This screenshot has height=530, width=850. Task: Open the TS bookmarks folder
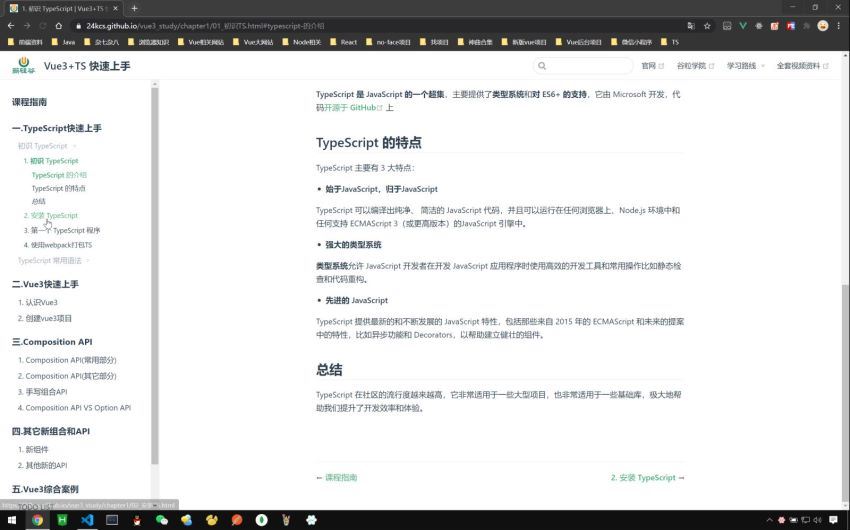tap(669, 42)
